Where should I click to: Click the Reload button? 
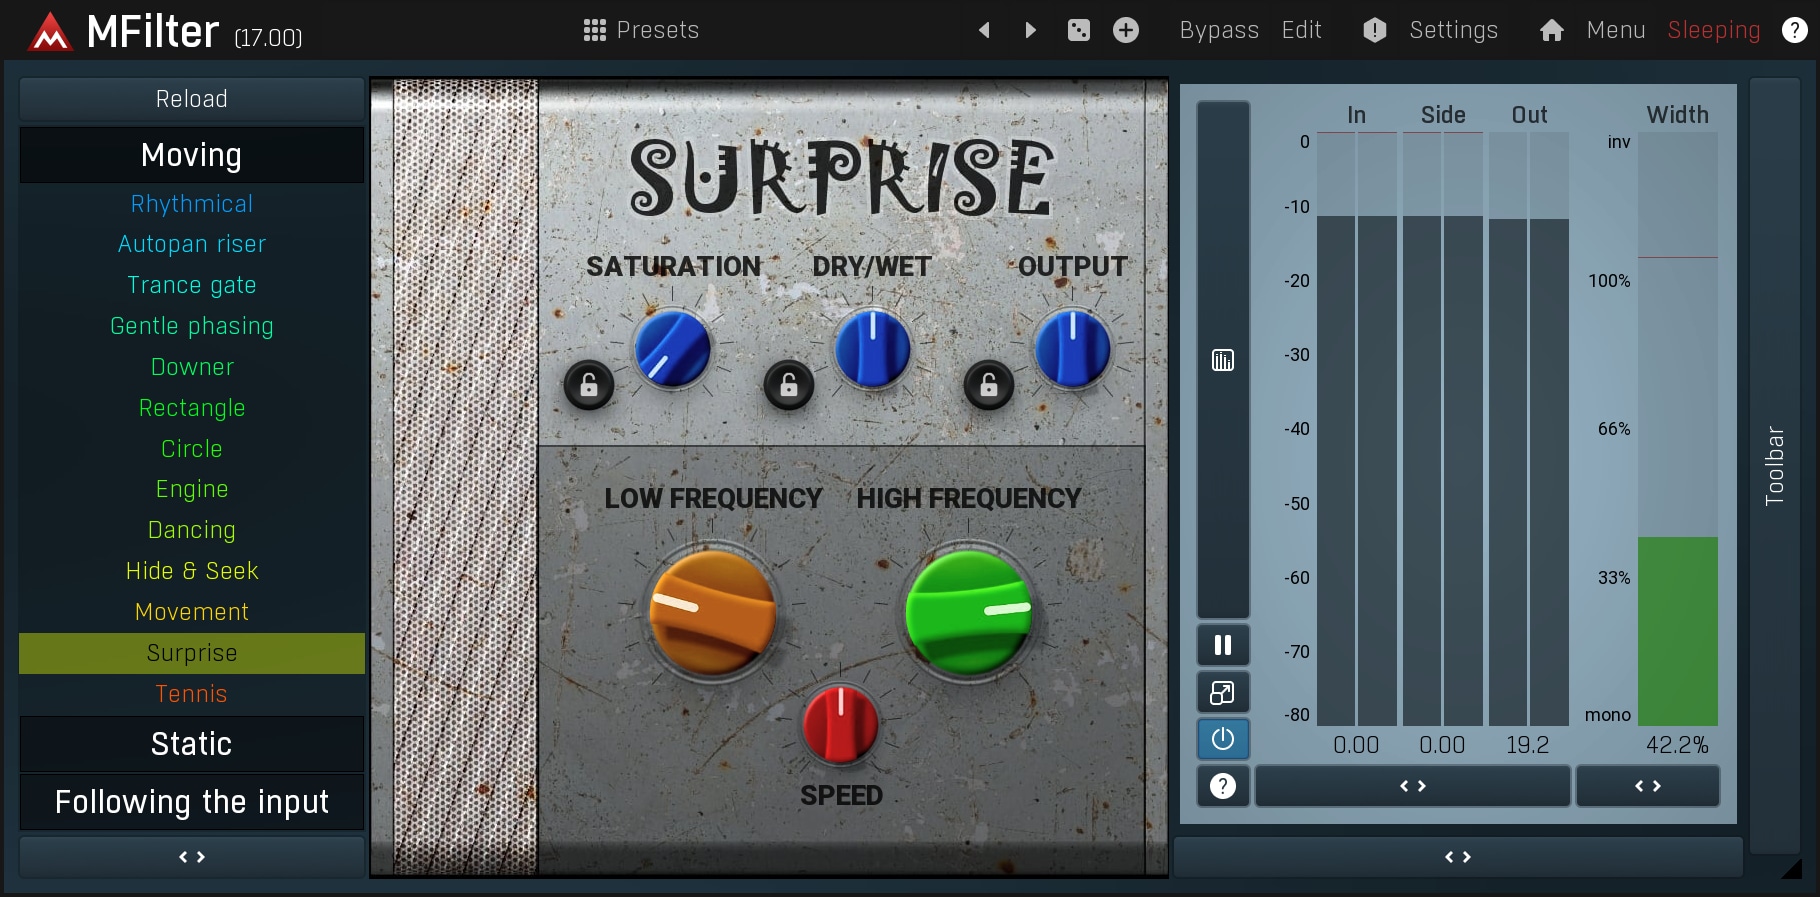(191, 99)
